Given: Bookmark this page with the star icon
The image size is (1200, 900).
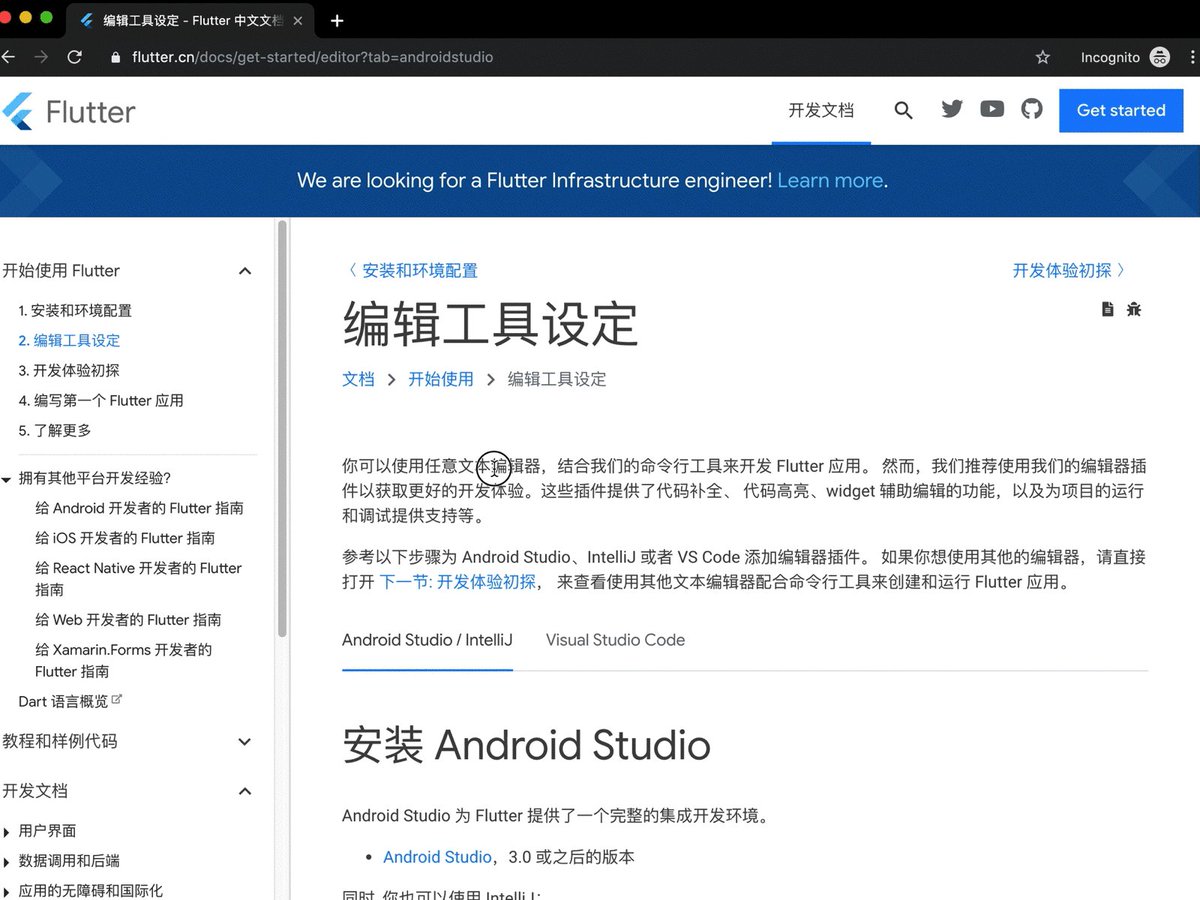Looking at the screenshot, I should click(x=1042, y=58).
